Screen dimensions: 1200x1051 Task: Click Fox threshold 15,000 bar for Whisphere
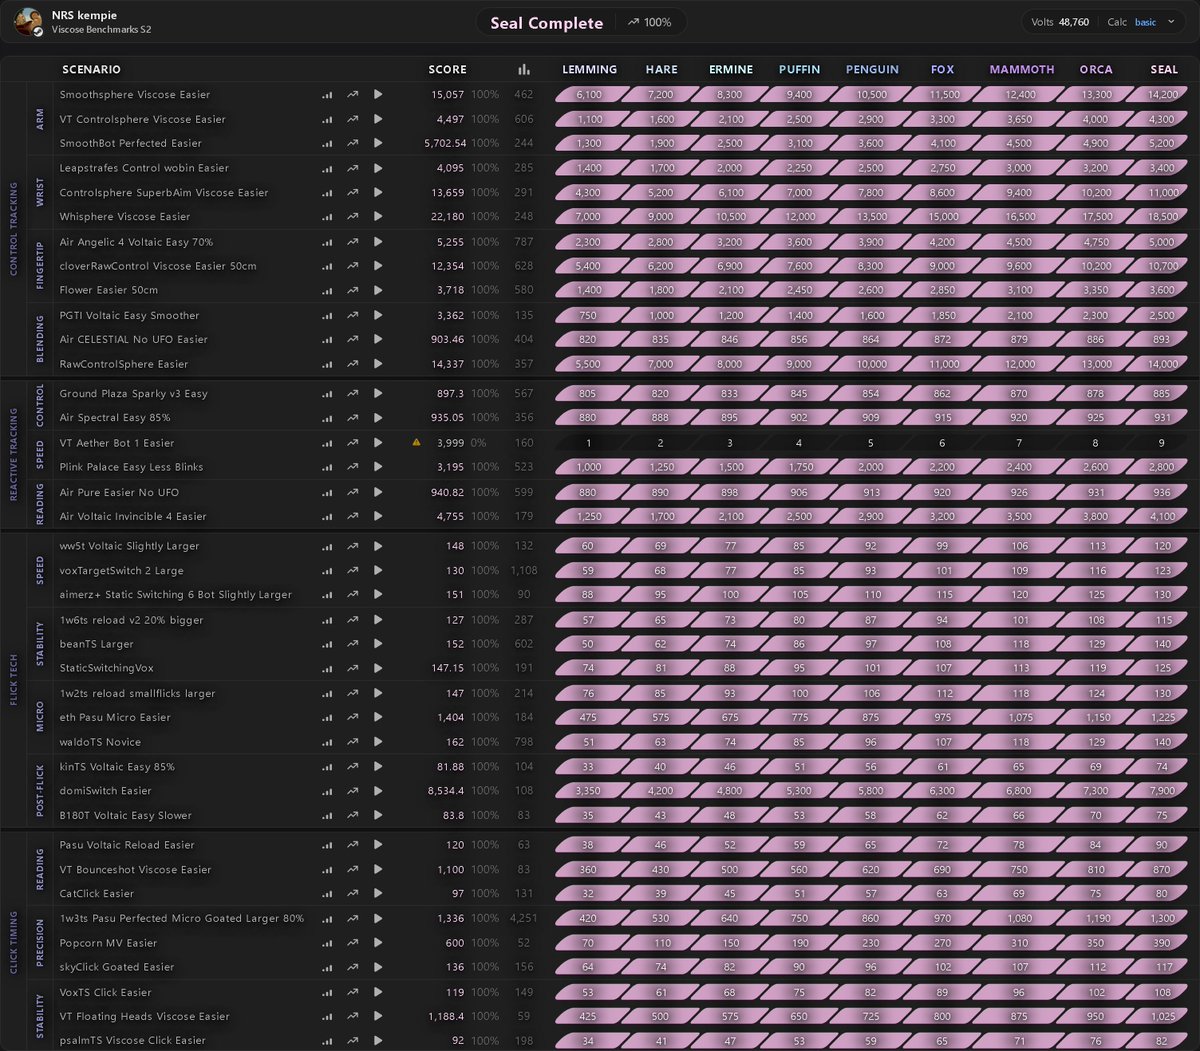pyautogui.click(x=942, y=217)
